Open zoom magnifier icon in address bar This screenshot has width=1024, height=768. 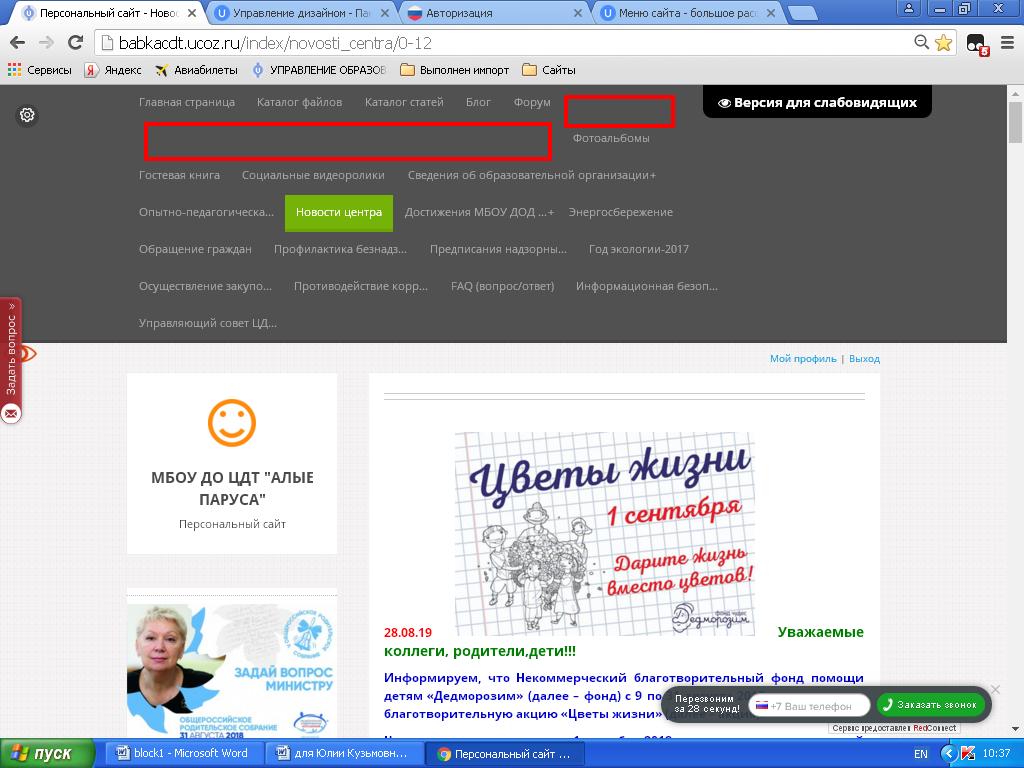pyautogui.click(x=921, y=42)
